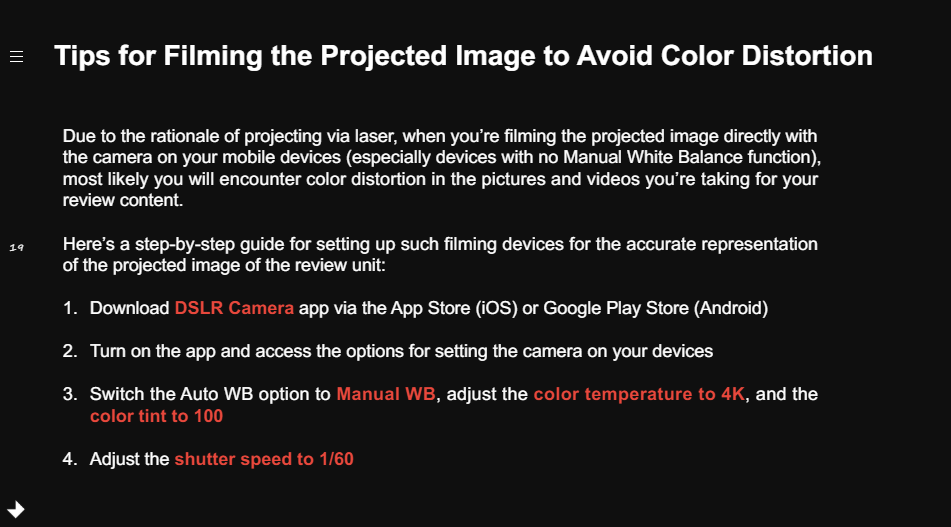Click "color temperature to 4K" highlighted text
Screen dimensions: 951x527
pos(639,394)
